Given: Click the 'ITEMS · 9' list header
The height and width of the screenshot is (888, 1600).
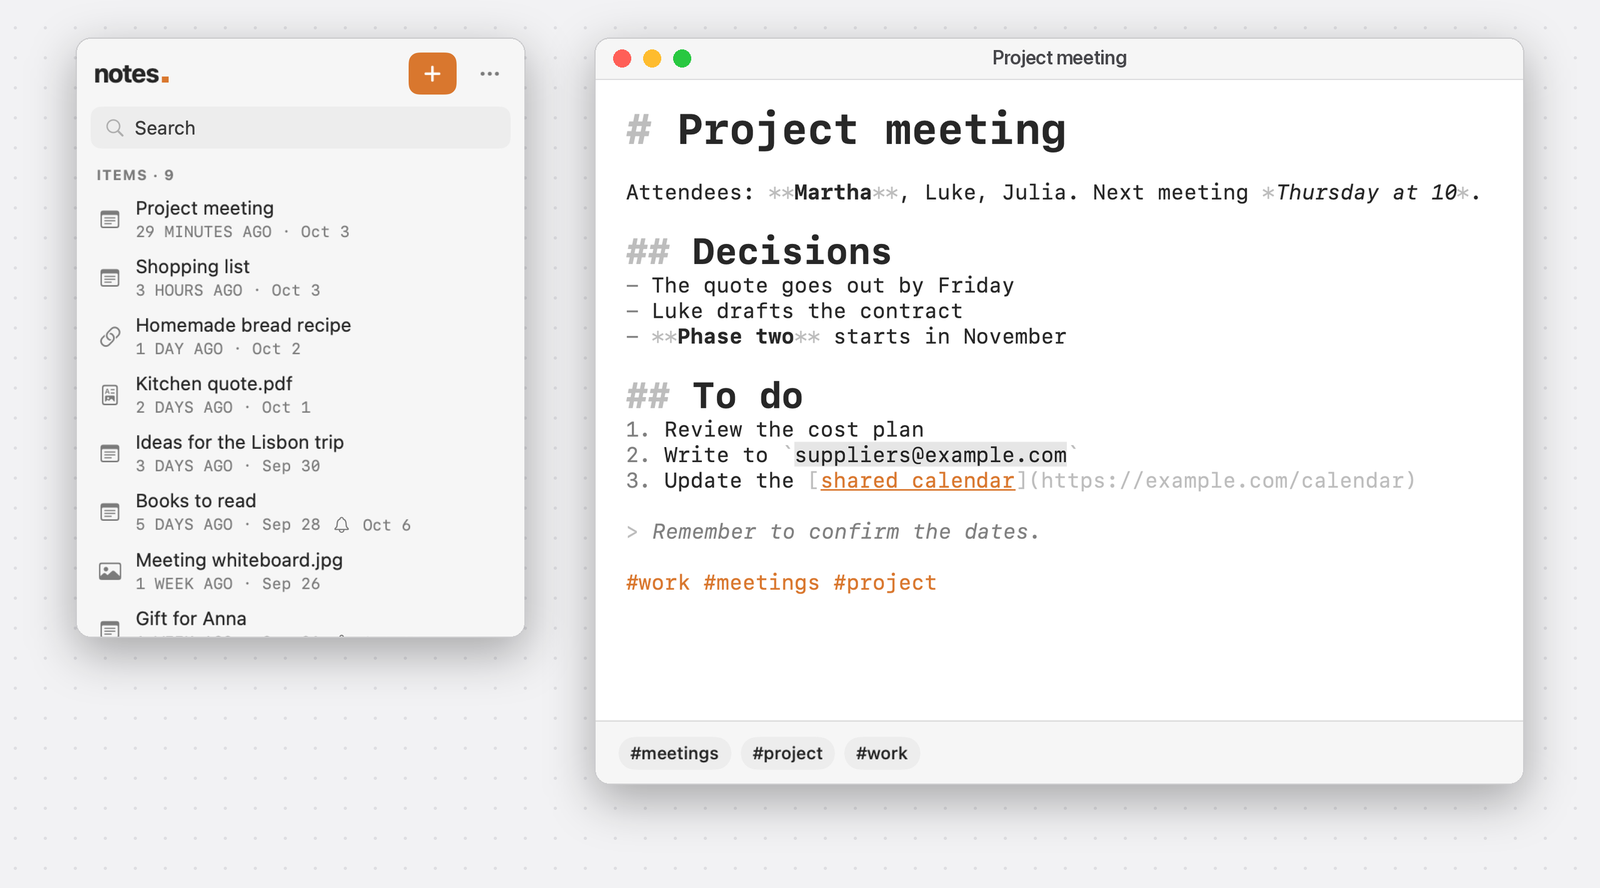Looking at the screenshot, I should (135, 175).
